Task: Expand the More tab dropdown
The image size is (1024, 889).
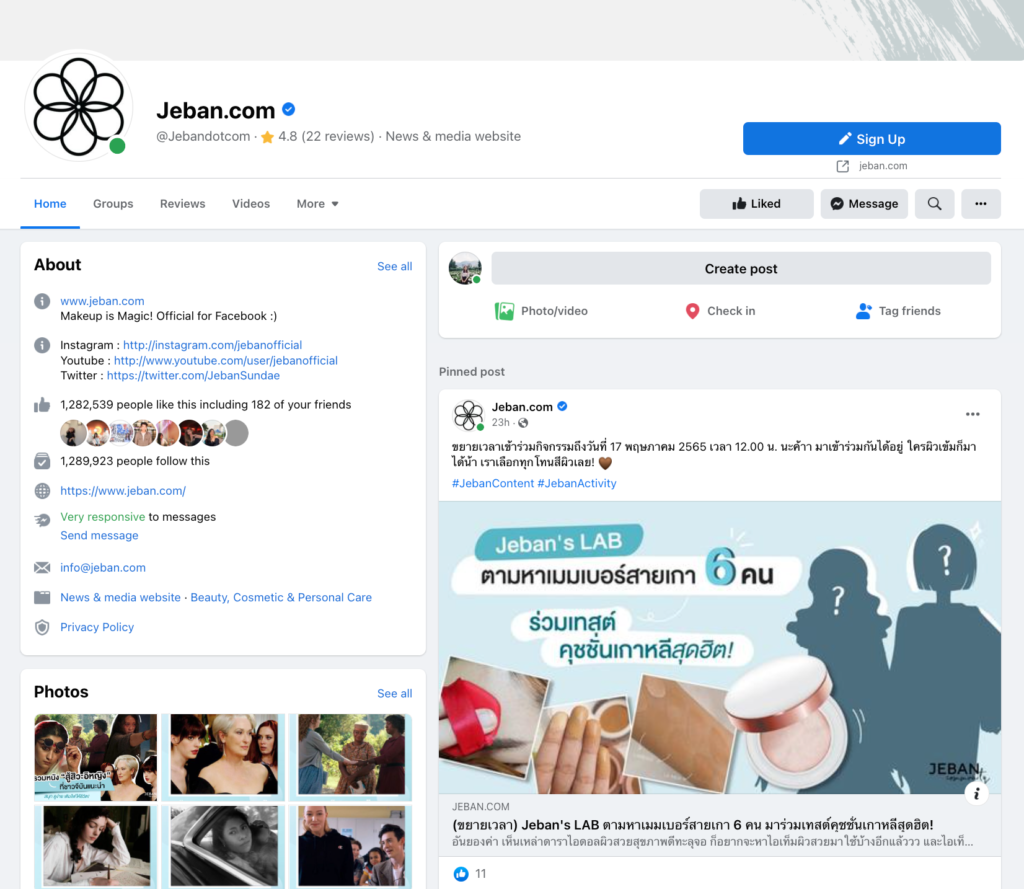Action: [x=317, y=204]
